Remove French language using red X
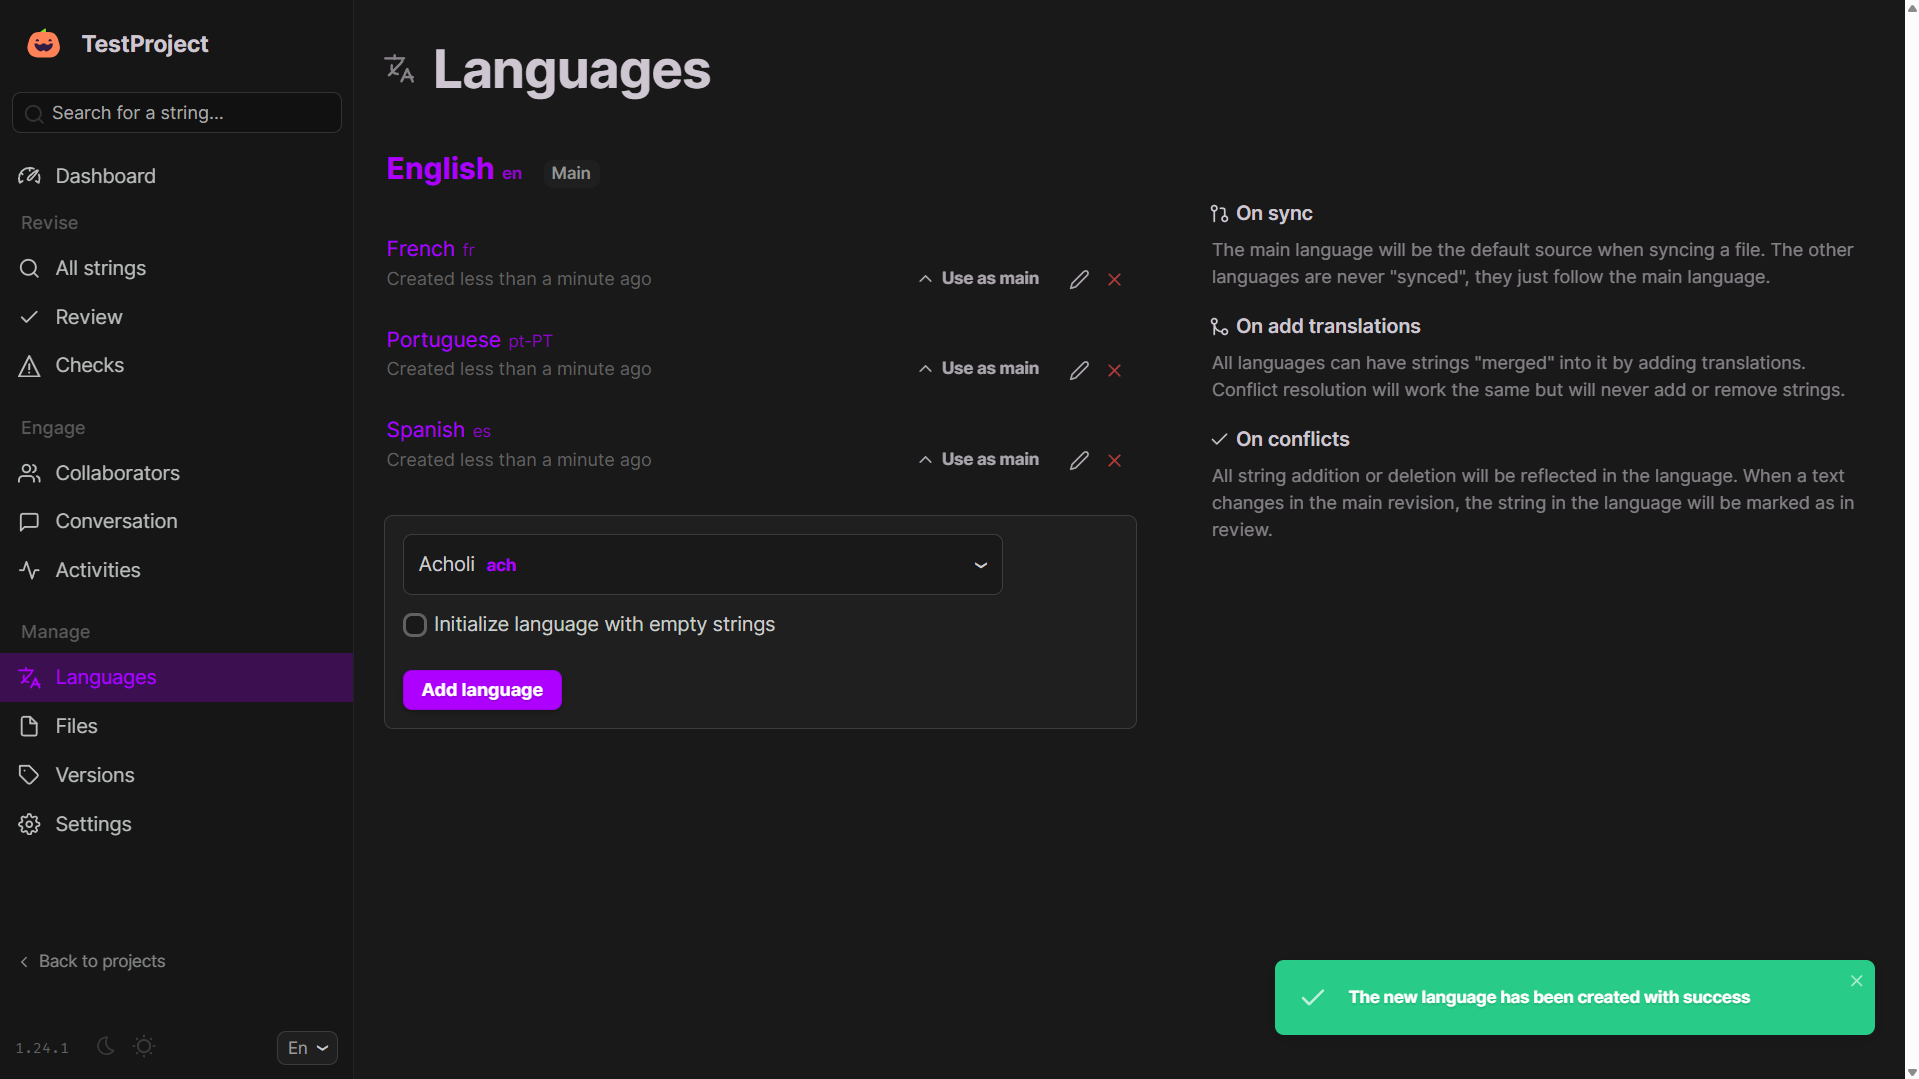This screenshot has width=1919, height=1079. point(1114,280)
